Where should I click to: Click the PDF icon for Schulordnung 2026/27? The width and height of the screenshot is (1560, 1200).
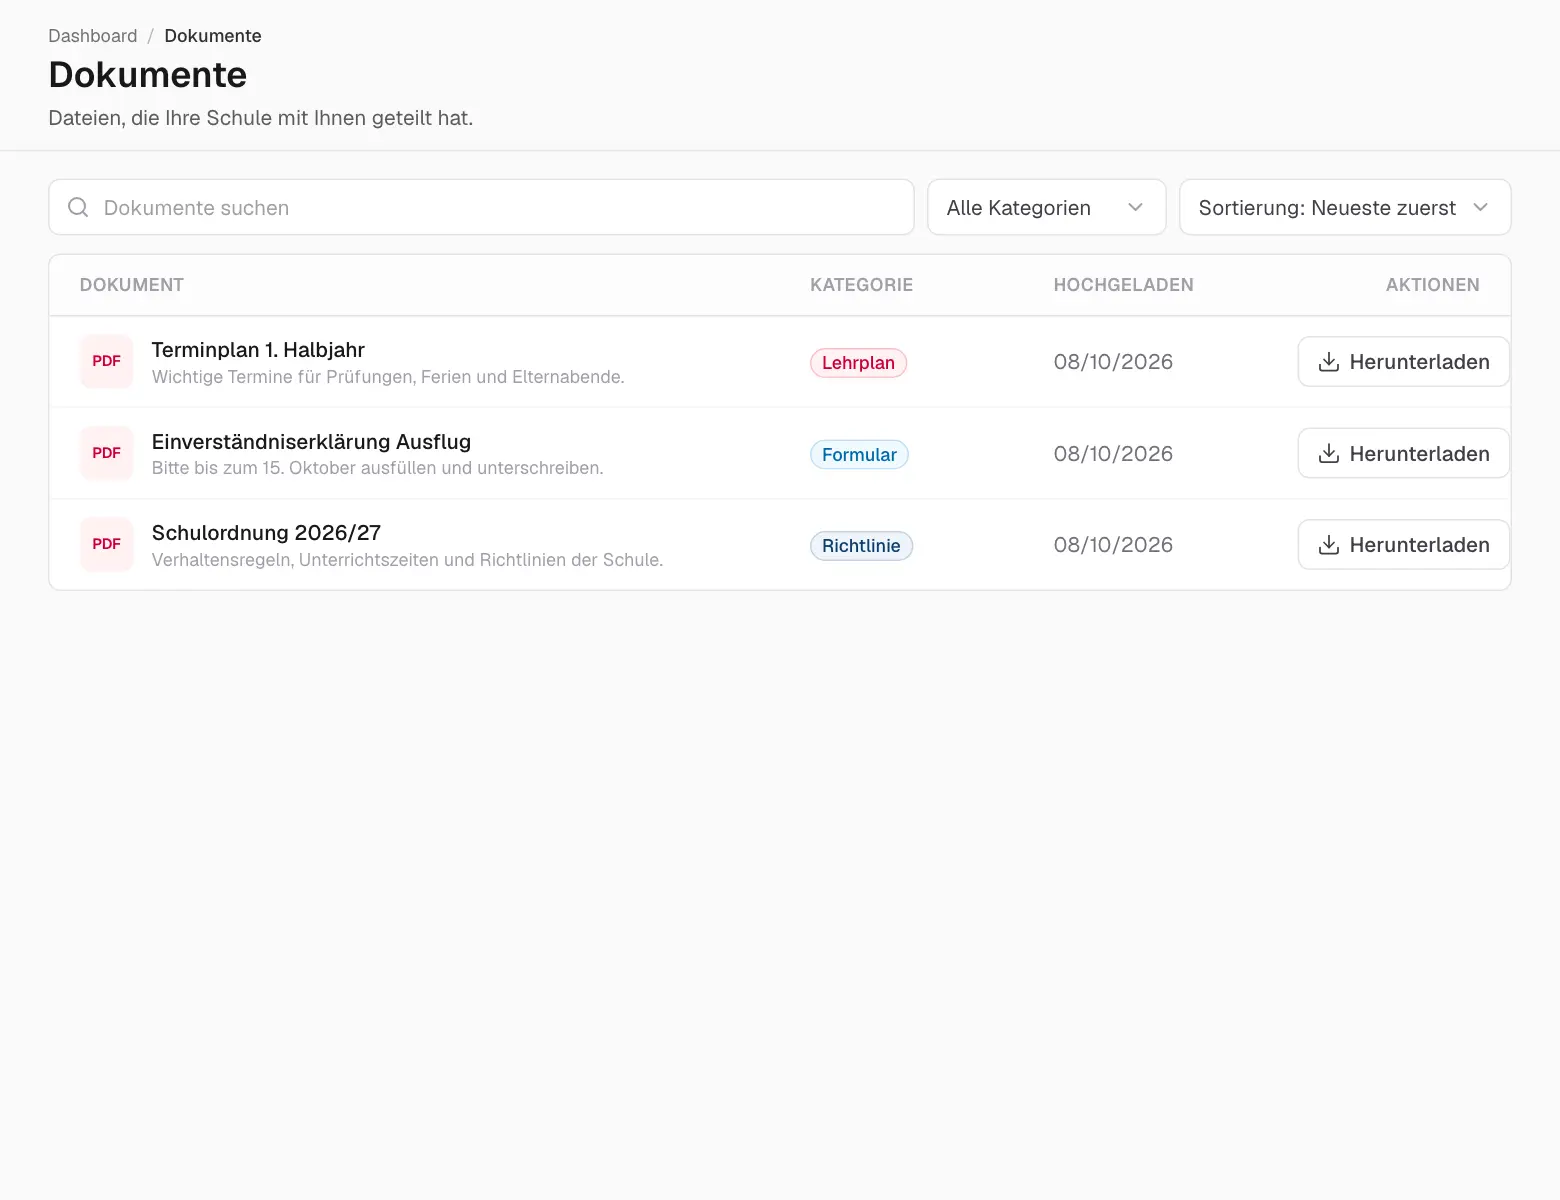click(x=106, y=544)
